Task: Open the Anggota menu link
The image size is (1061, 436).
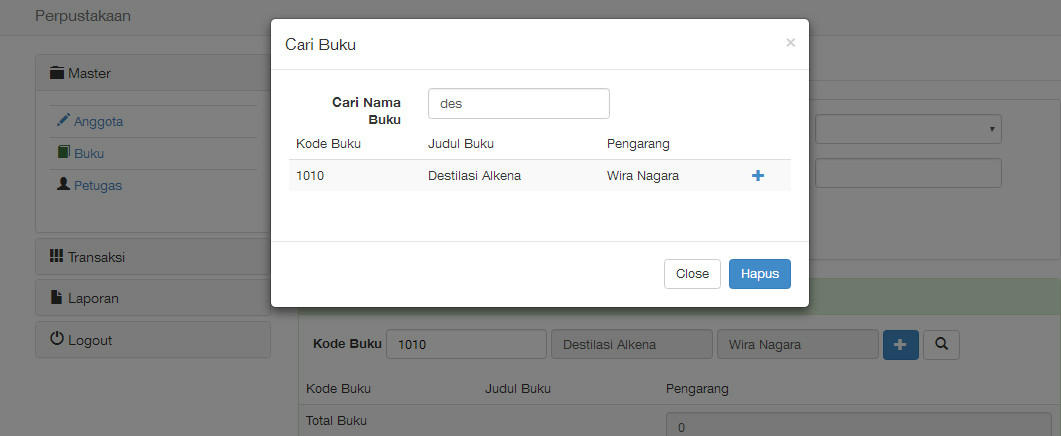Action: pyautogui.click(x=98, y=122)
